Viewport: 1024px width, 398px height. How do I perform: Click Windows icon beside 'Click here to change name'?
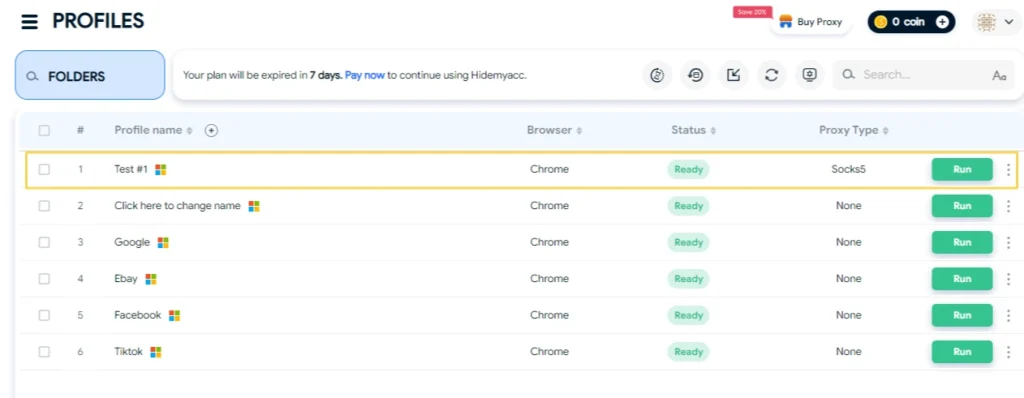point(254,207)
